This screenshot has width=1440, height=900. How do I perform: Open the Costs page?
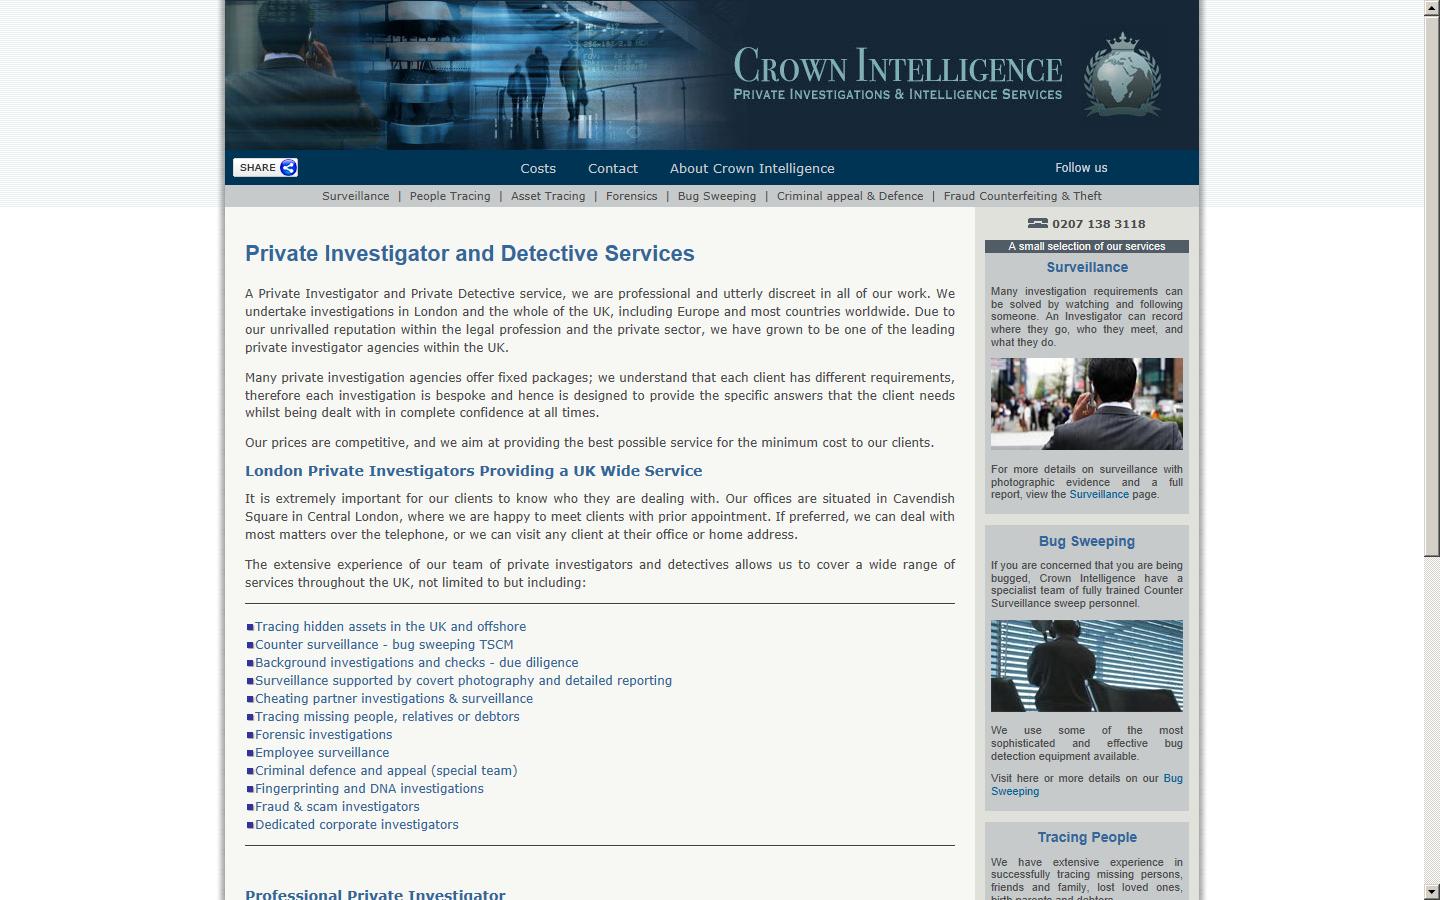pos(538,168)
